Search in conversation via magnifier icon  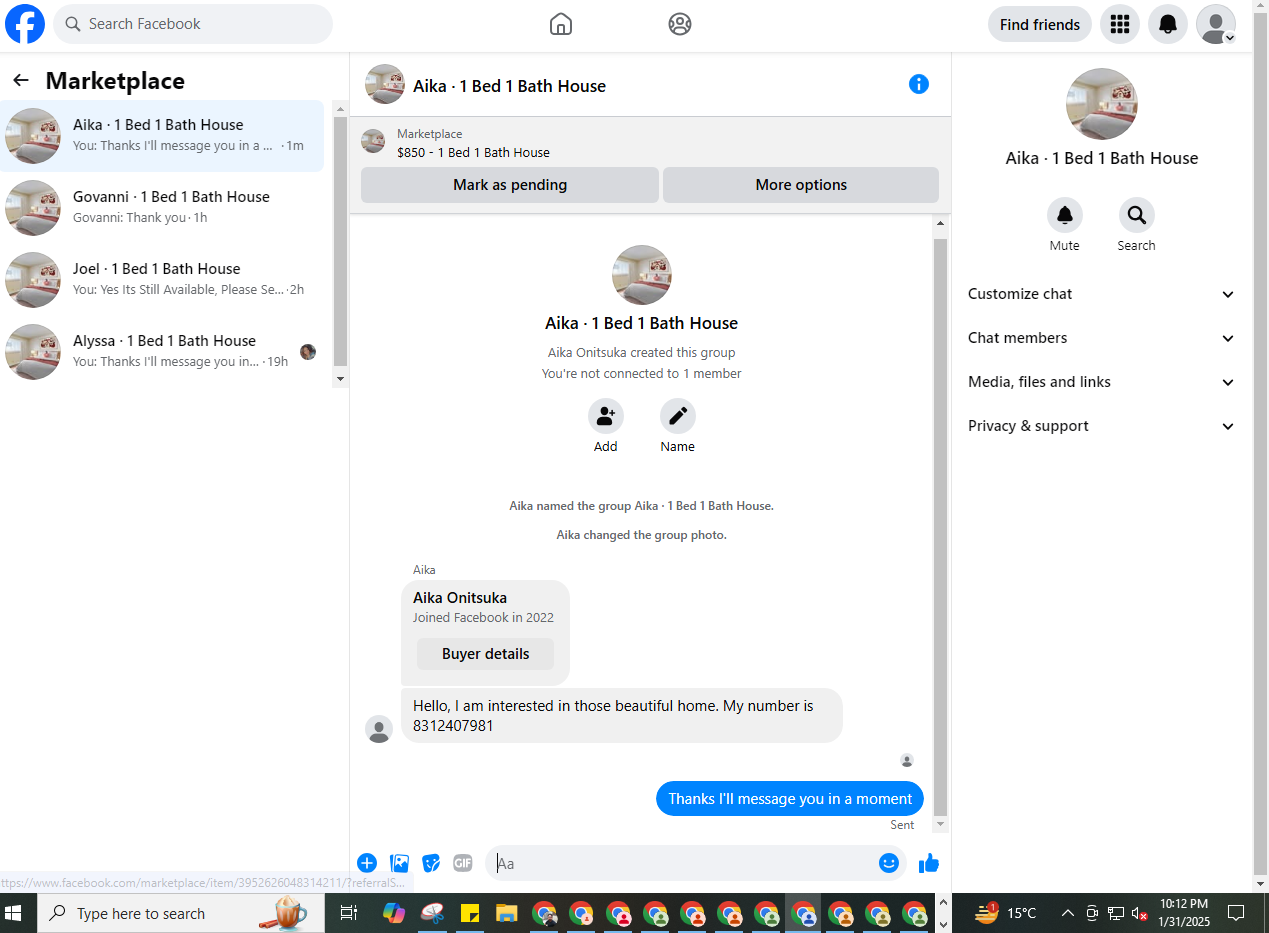point(1137,215)
